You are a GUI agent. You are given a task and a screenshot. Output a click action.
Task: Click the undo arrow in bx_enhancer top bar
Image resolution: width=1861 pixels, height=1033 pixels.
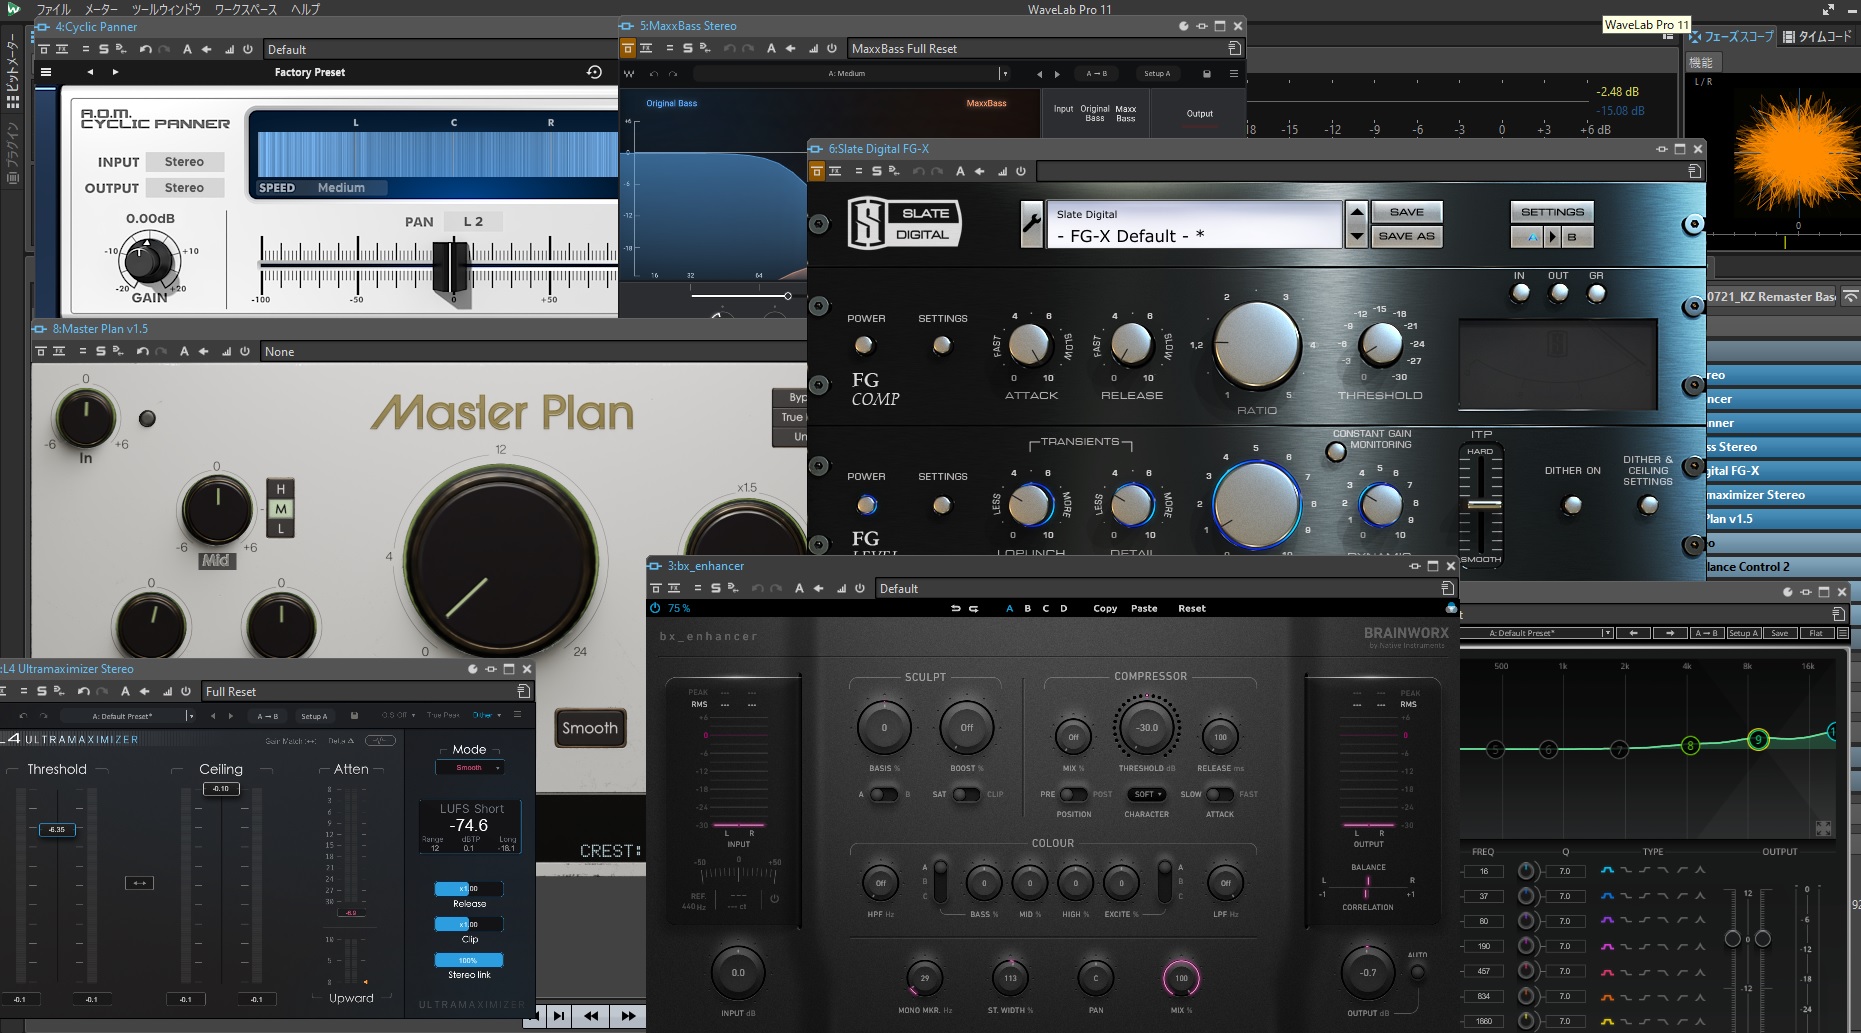coord(955,608)
